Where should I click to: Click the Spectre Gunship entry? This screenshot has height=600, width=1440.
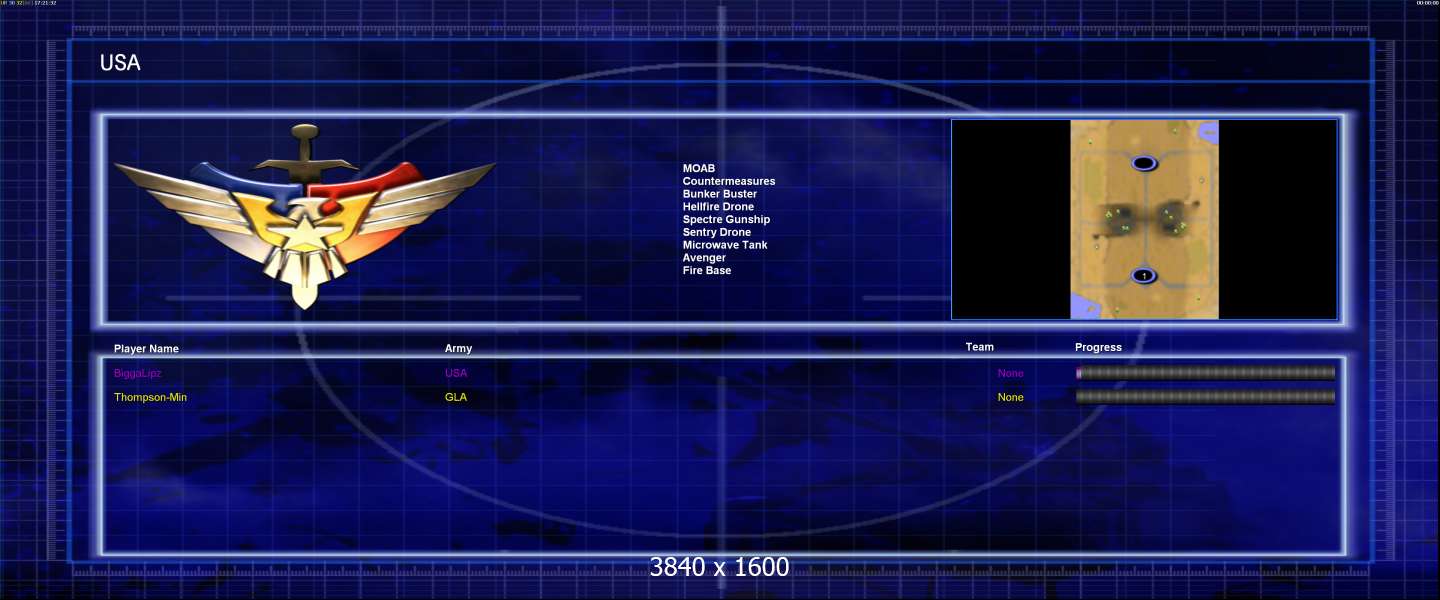pyautogui.click(x=726, y=220)
